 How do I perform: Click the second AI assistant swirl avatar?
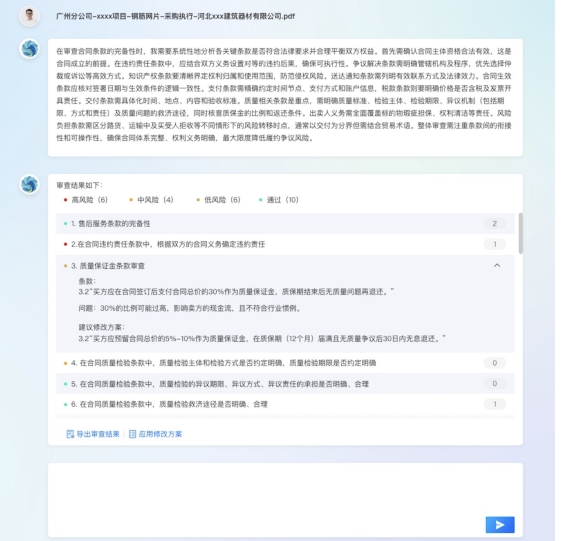tap(29, 184)
